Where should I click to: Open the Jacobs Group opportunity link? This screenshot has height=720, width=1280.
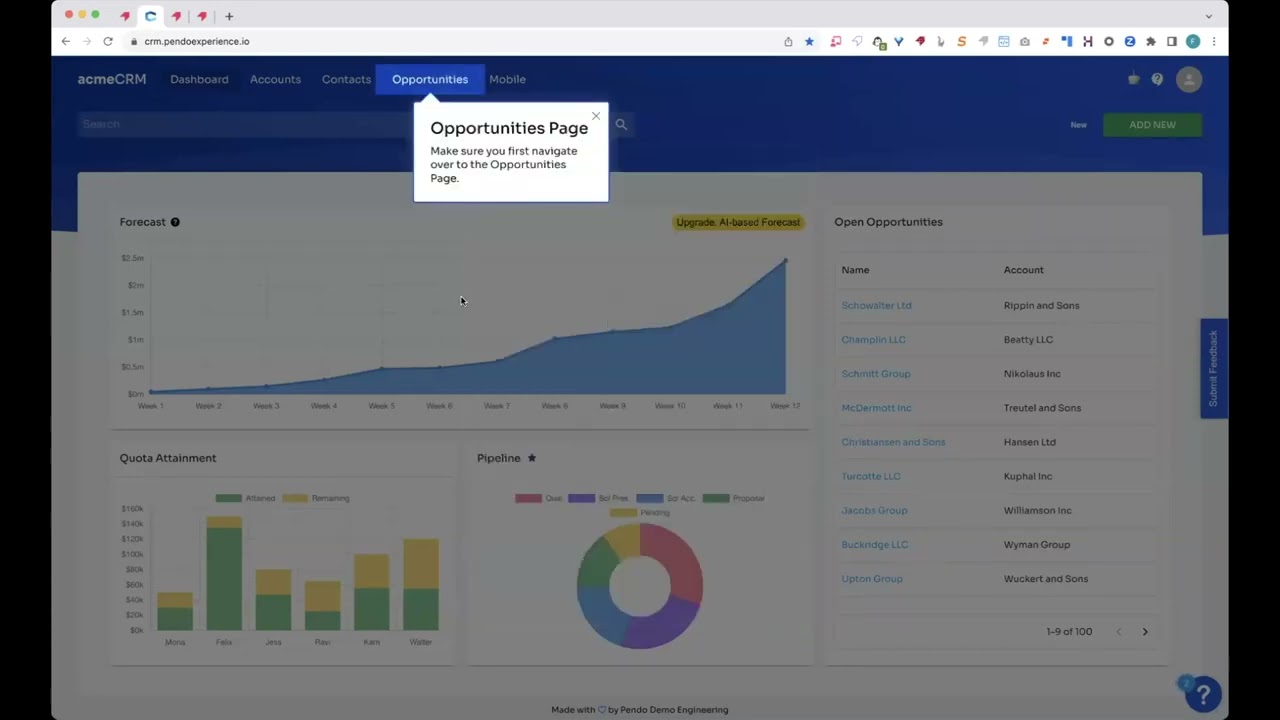coord(874,510)
